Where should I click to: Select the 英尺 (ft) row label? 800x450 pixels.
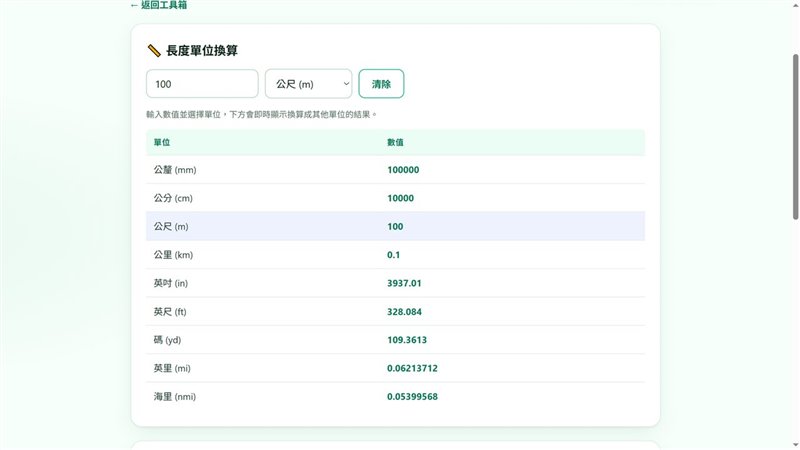tap(170, 312)
